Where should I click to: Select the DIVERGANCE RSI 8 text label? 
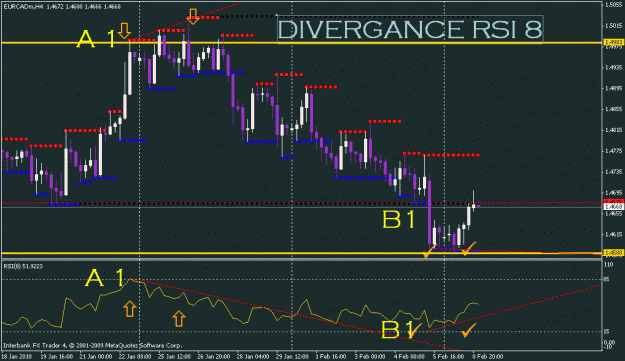click(410, 29)
